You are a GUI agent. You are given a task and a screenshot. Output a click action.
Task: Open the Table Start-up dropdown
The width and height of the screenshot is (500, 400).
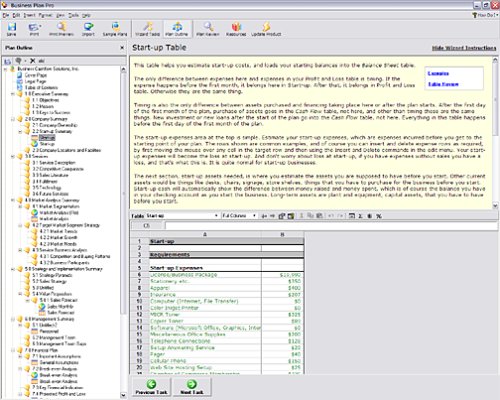pyautogui.click(x=216, y=216)
